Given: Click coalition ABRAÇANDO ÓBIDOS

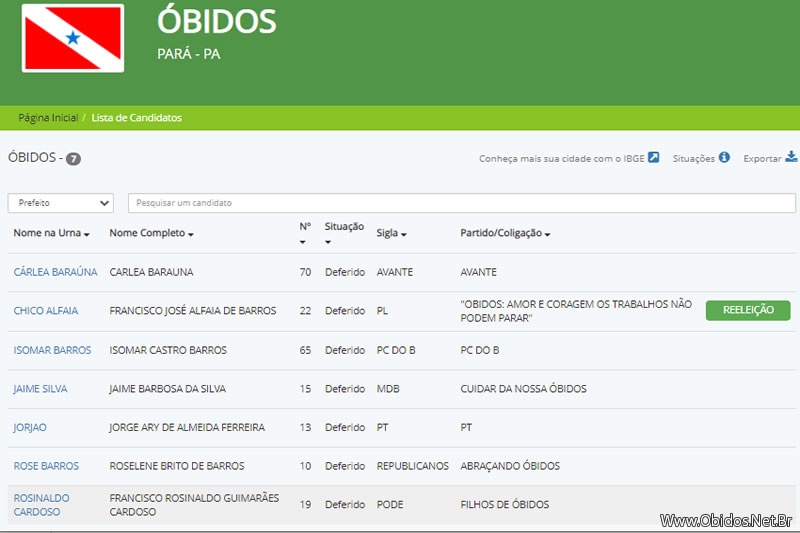Looking at the screenshot, I should [x=510, y=466].
